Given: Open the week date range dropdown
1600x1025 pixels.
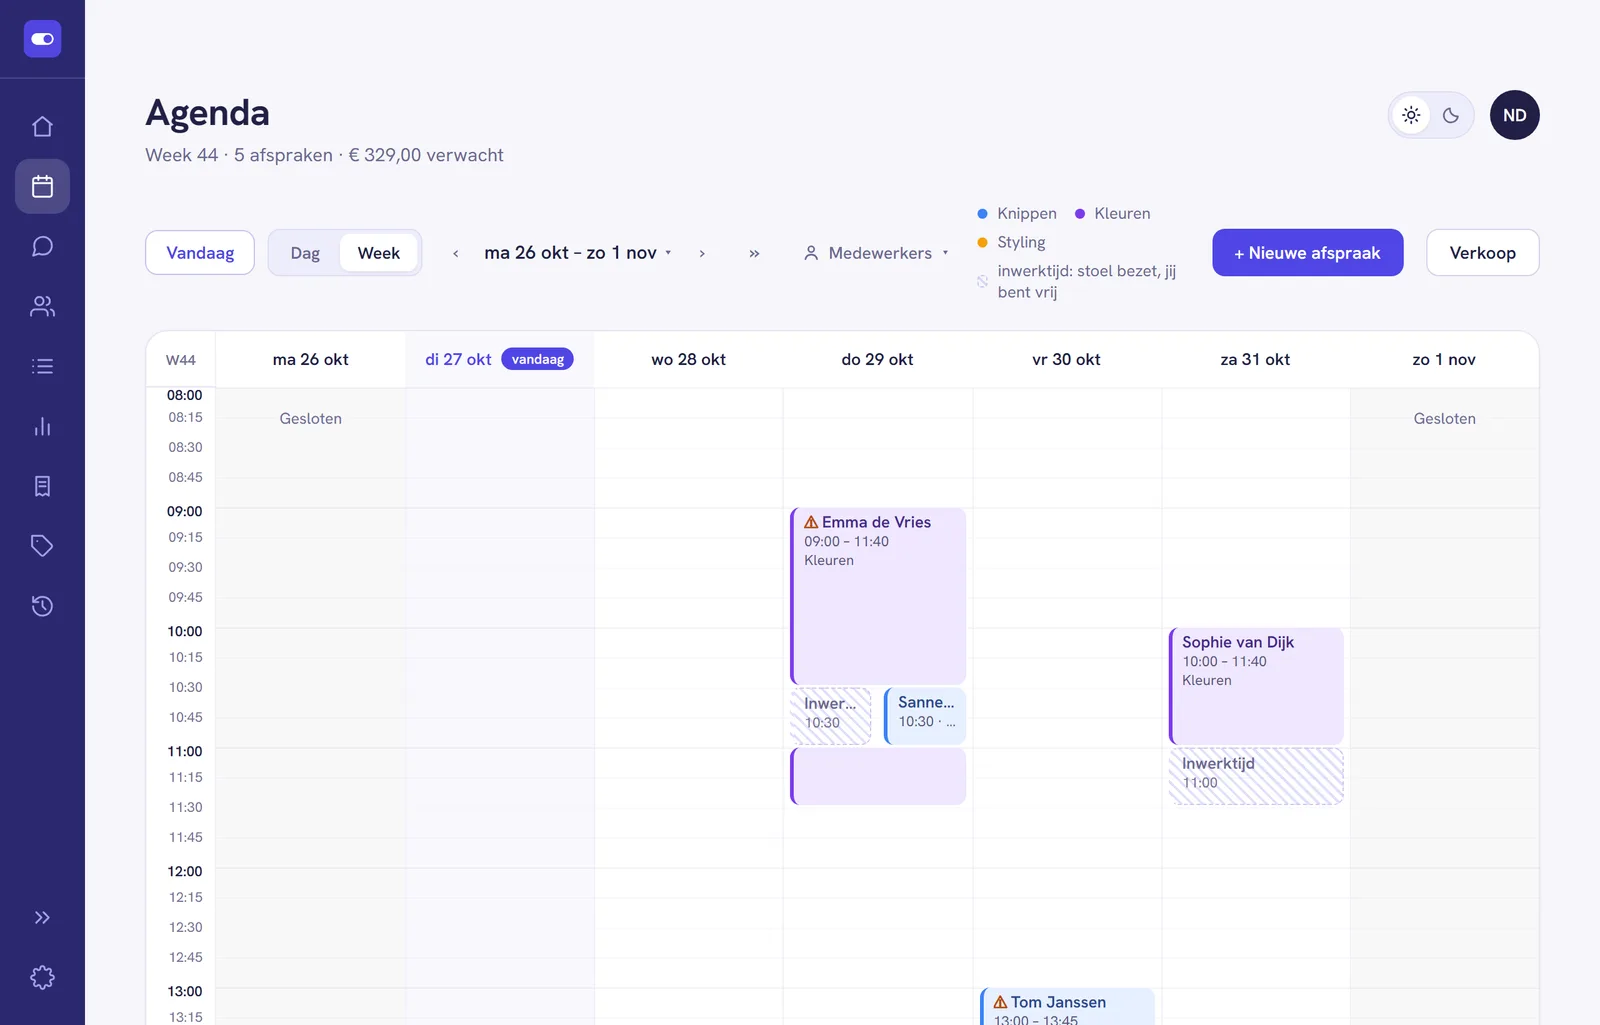Looking at the screenshot, I should click(578, 253).
